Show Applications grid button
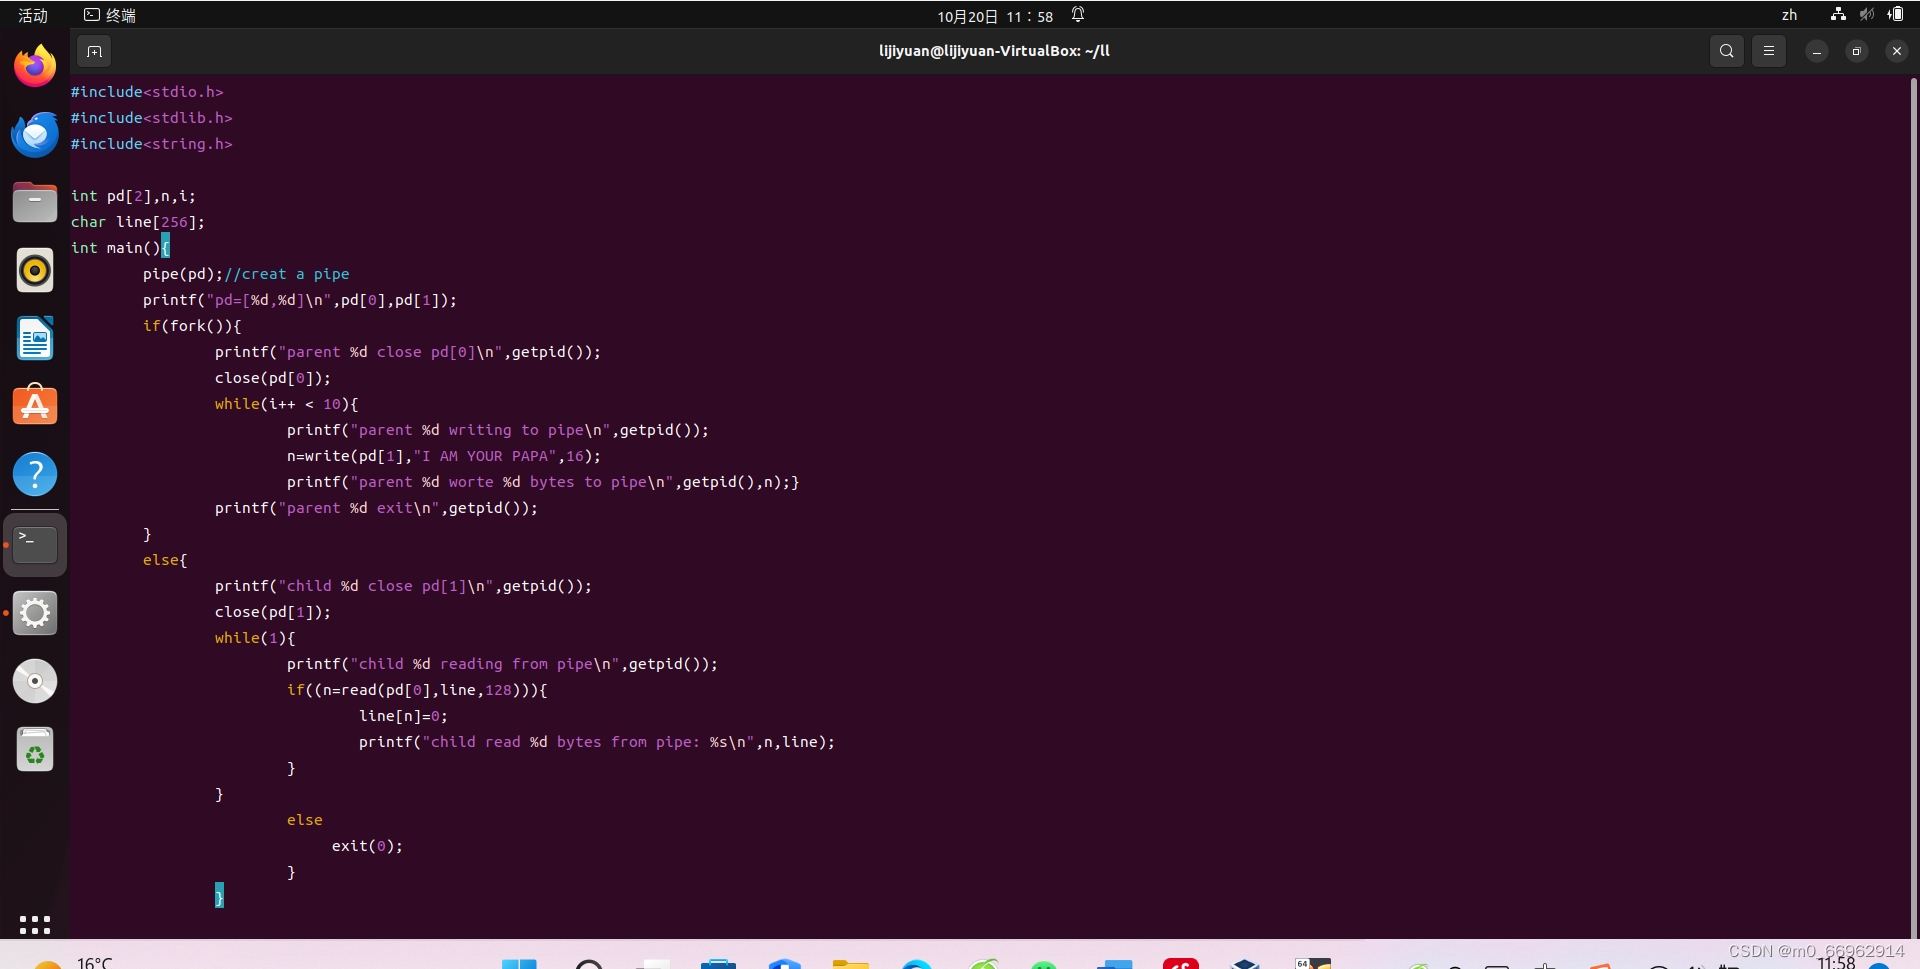Screen dimensions: 1920x969 pyautogui.click(x=35, y=924)
